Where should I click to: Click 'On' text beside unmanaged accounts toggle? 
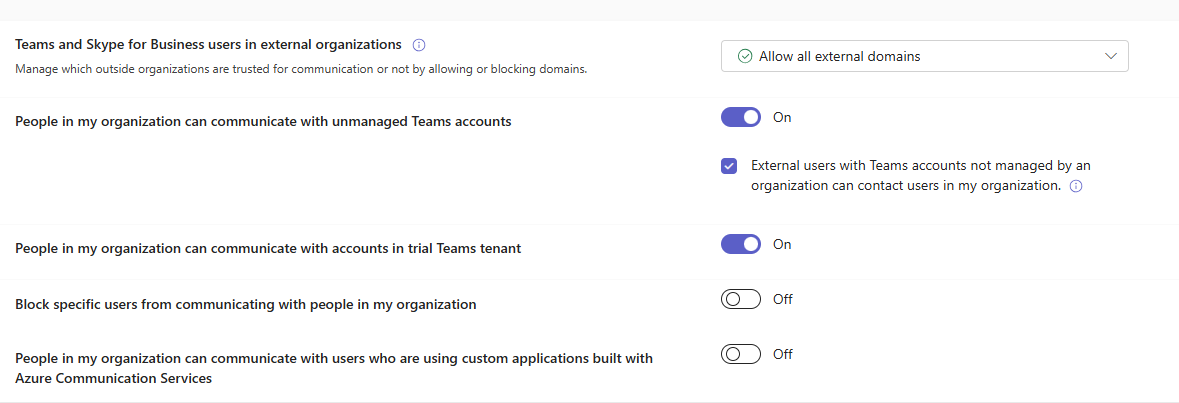pos(782,117)
